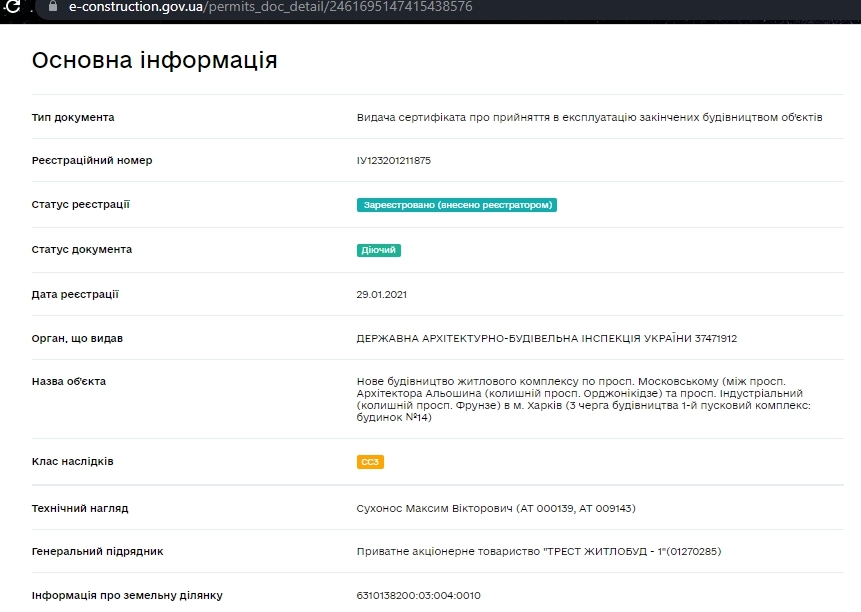Click the 'Зареєстровано (внесено реєстратором)' status badge

point(457,205)
